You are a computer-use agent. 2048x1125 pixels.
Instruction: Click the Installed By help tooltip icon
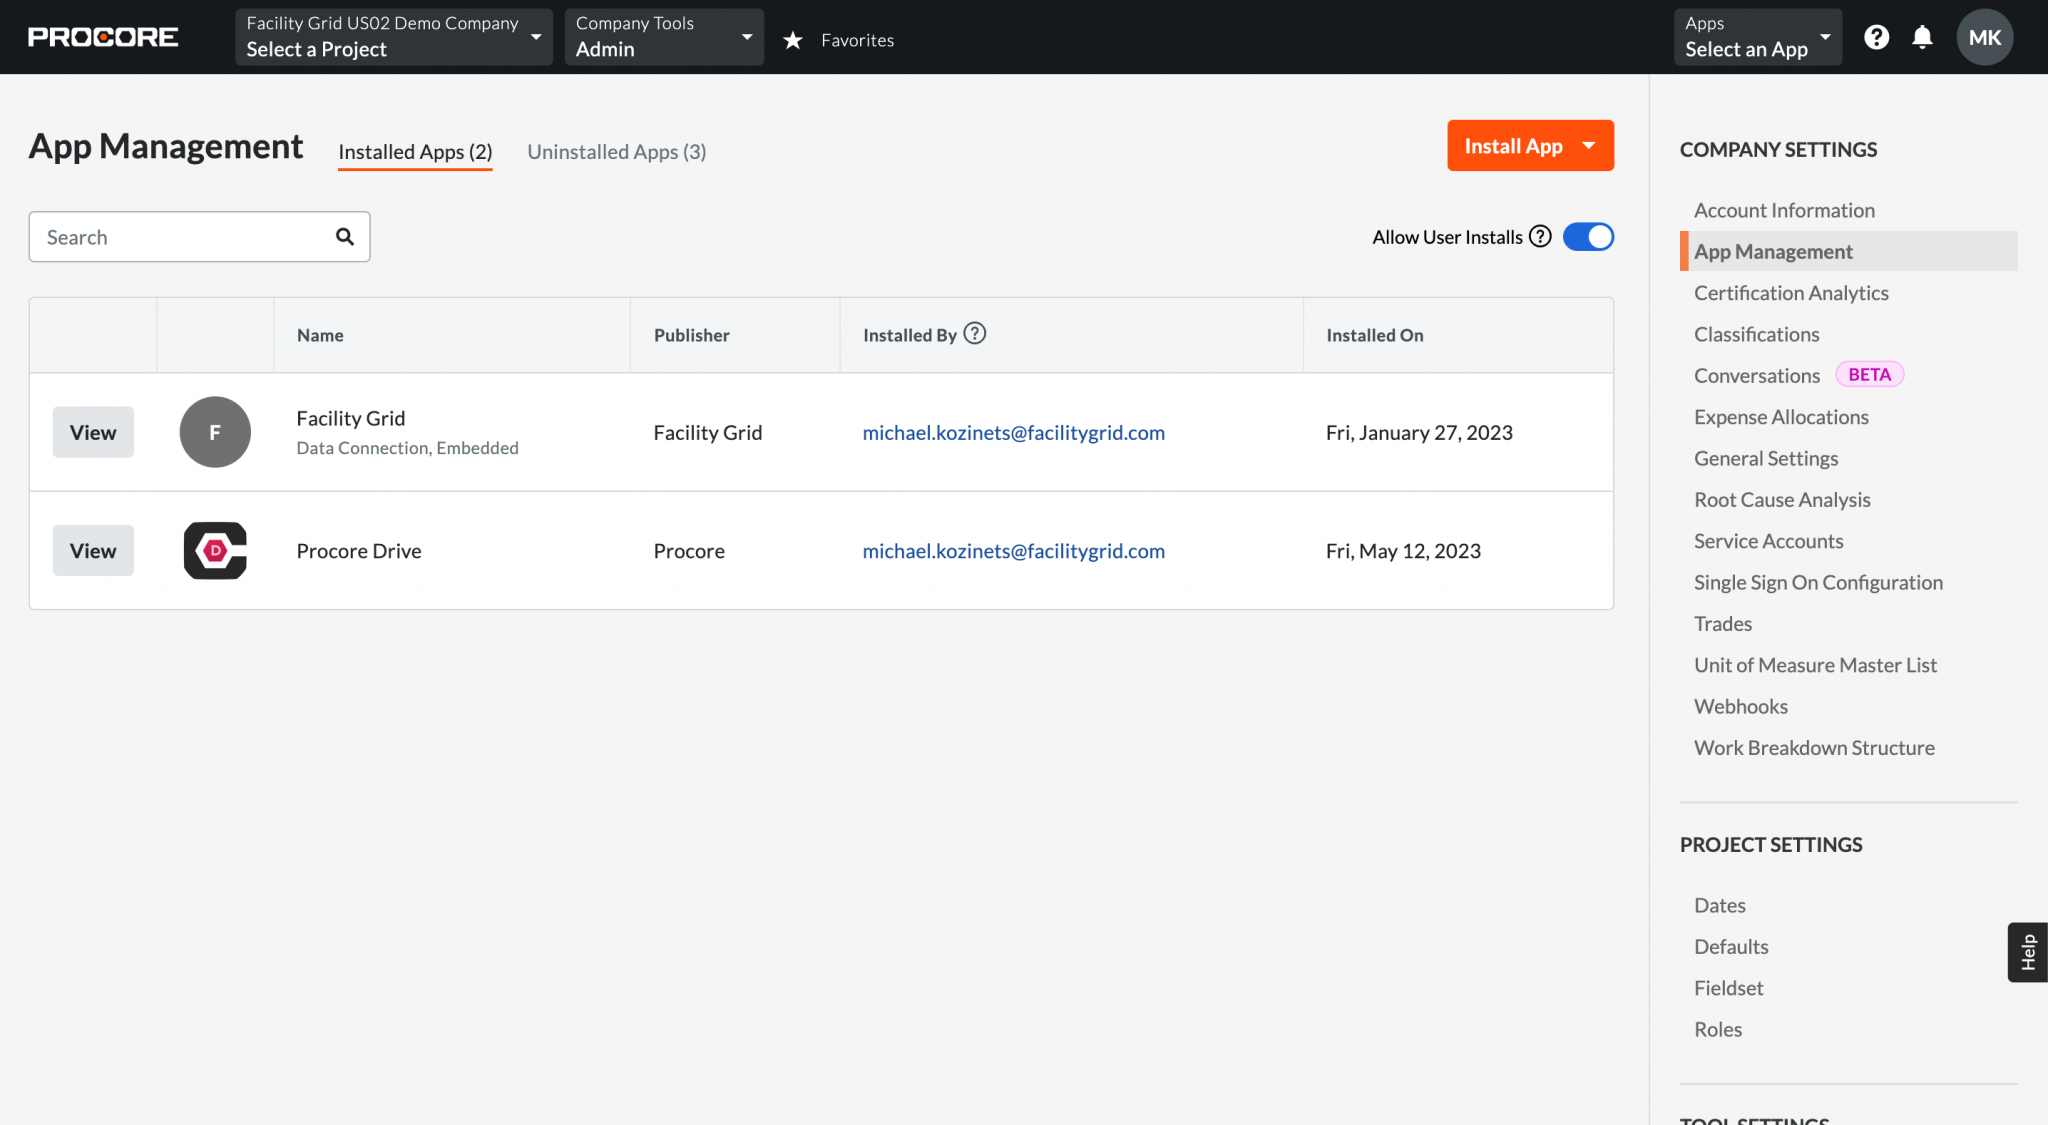(x=975, y=334)
